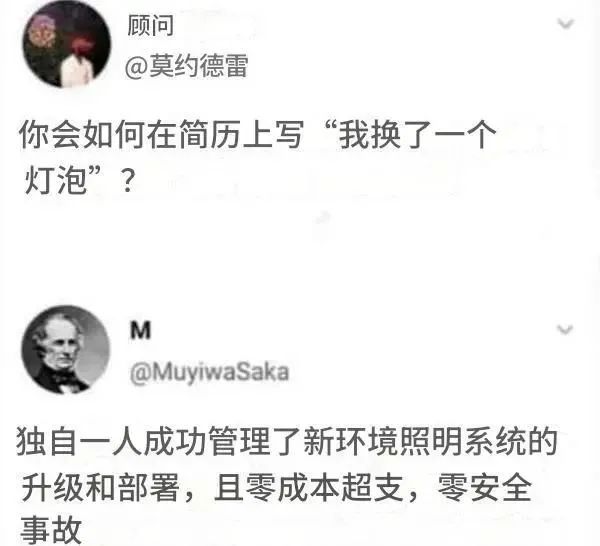Click the phrase 且零成本超支
This screenshot has height=546, width=600.
tap(308, 487)
